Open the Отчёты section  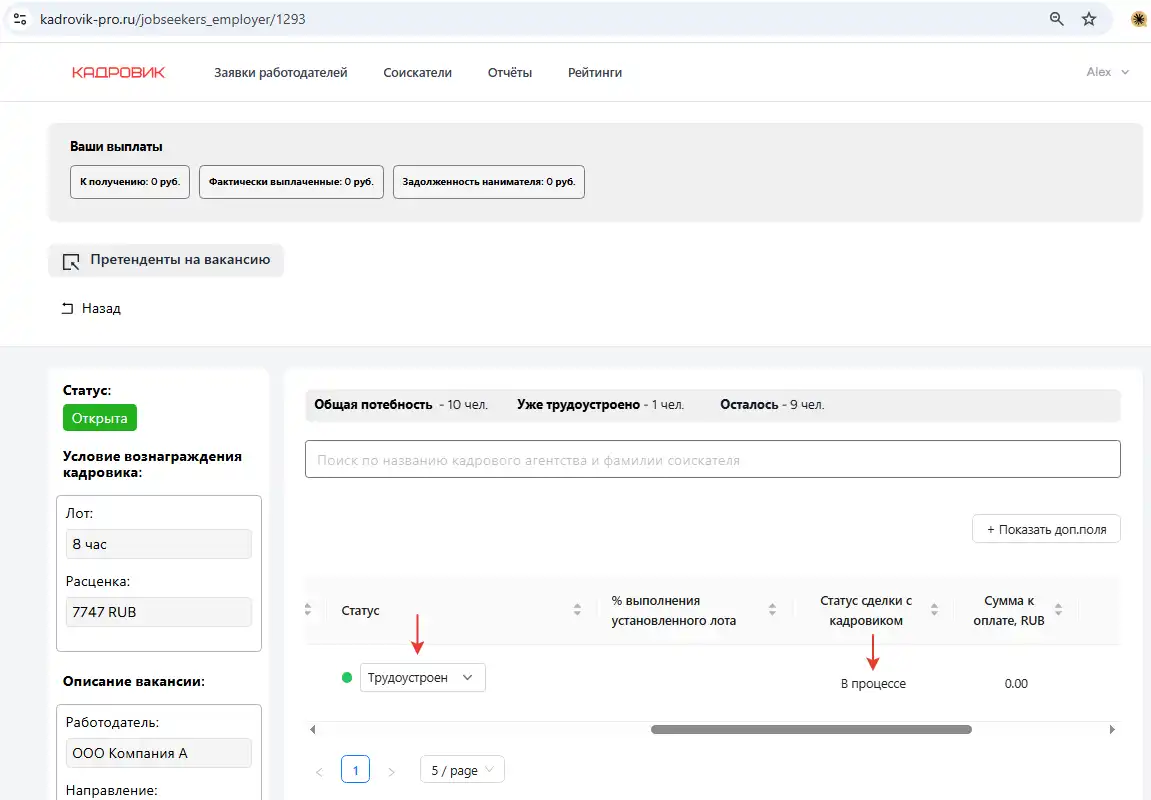(509, 72)
